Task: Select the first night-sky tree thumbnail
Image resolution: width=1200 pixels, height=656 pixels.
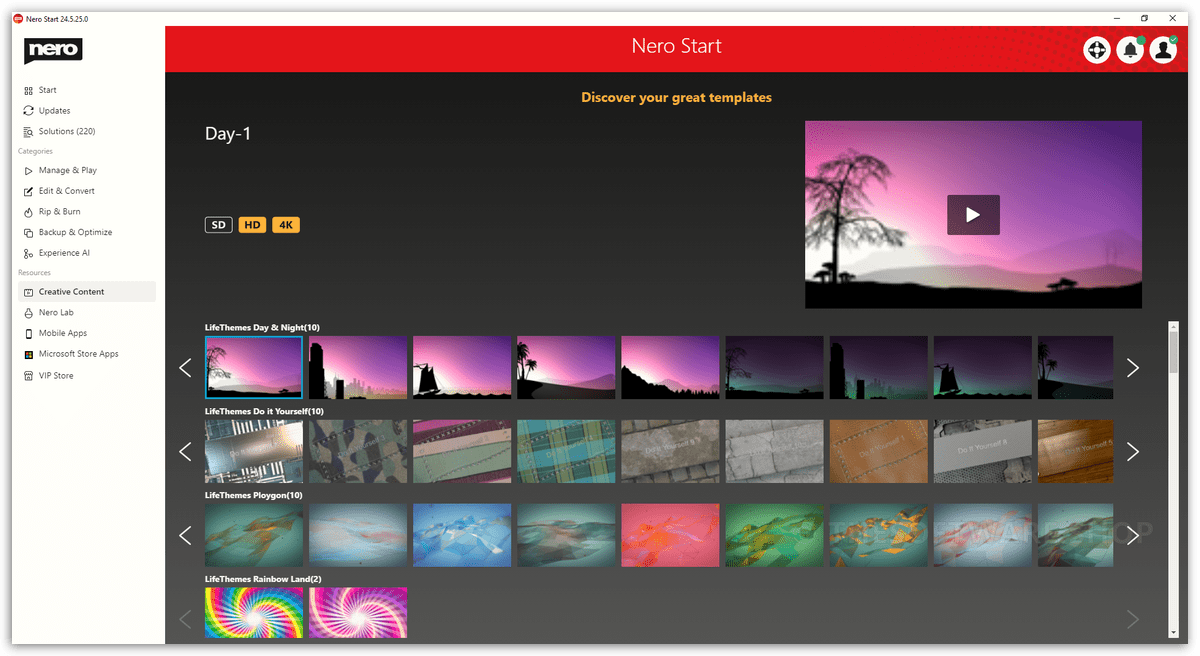Action: coord(774,368)
